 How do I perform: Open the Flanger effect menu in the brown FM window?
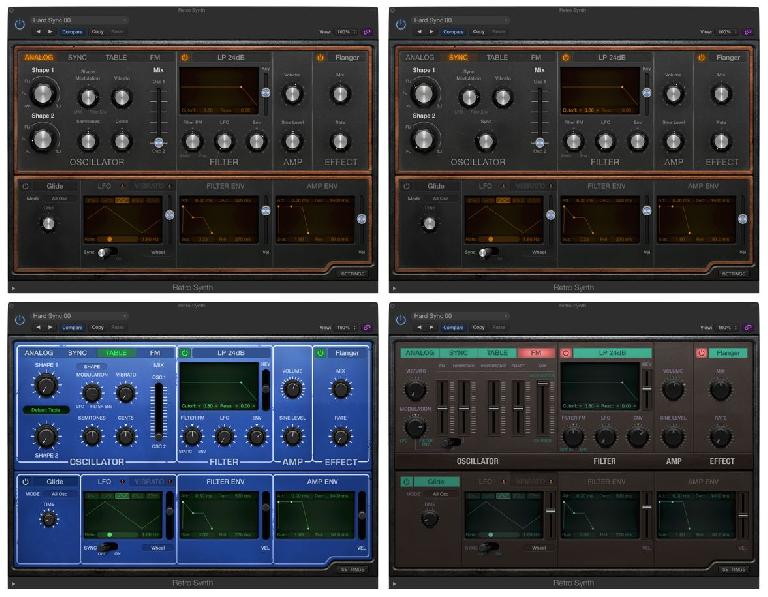[x=728, y=353]
